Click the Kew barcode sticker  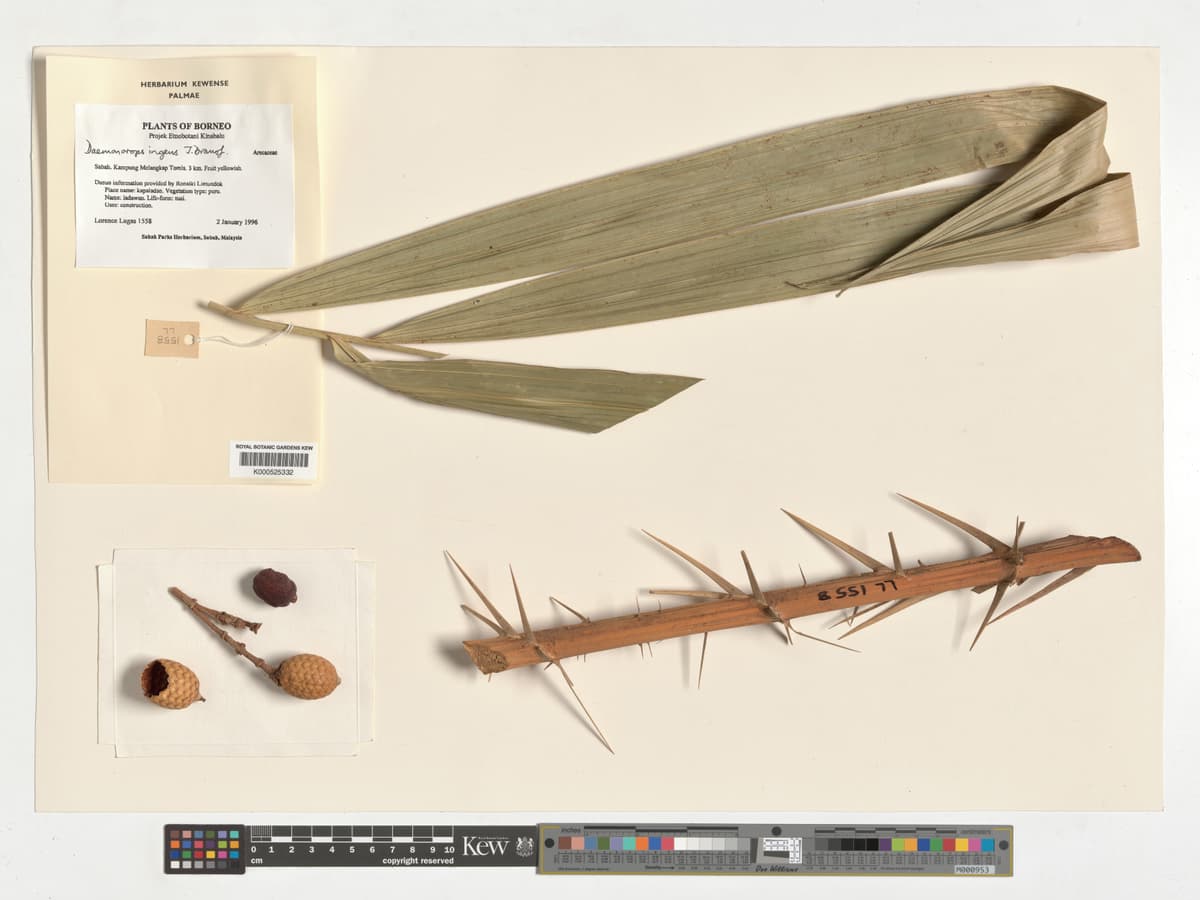pos(274,460)
